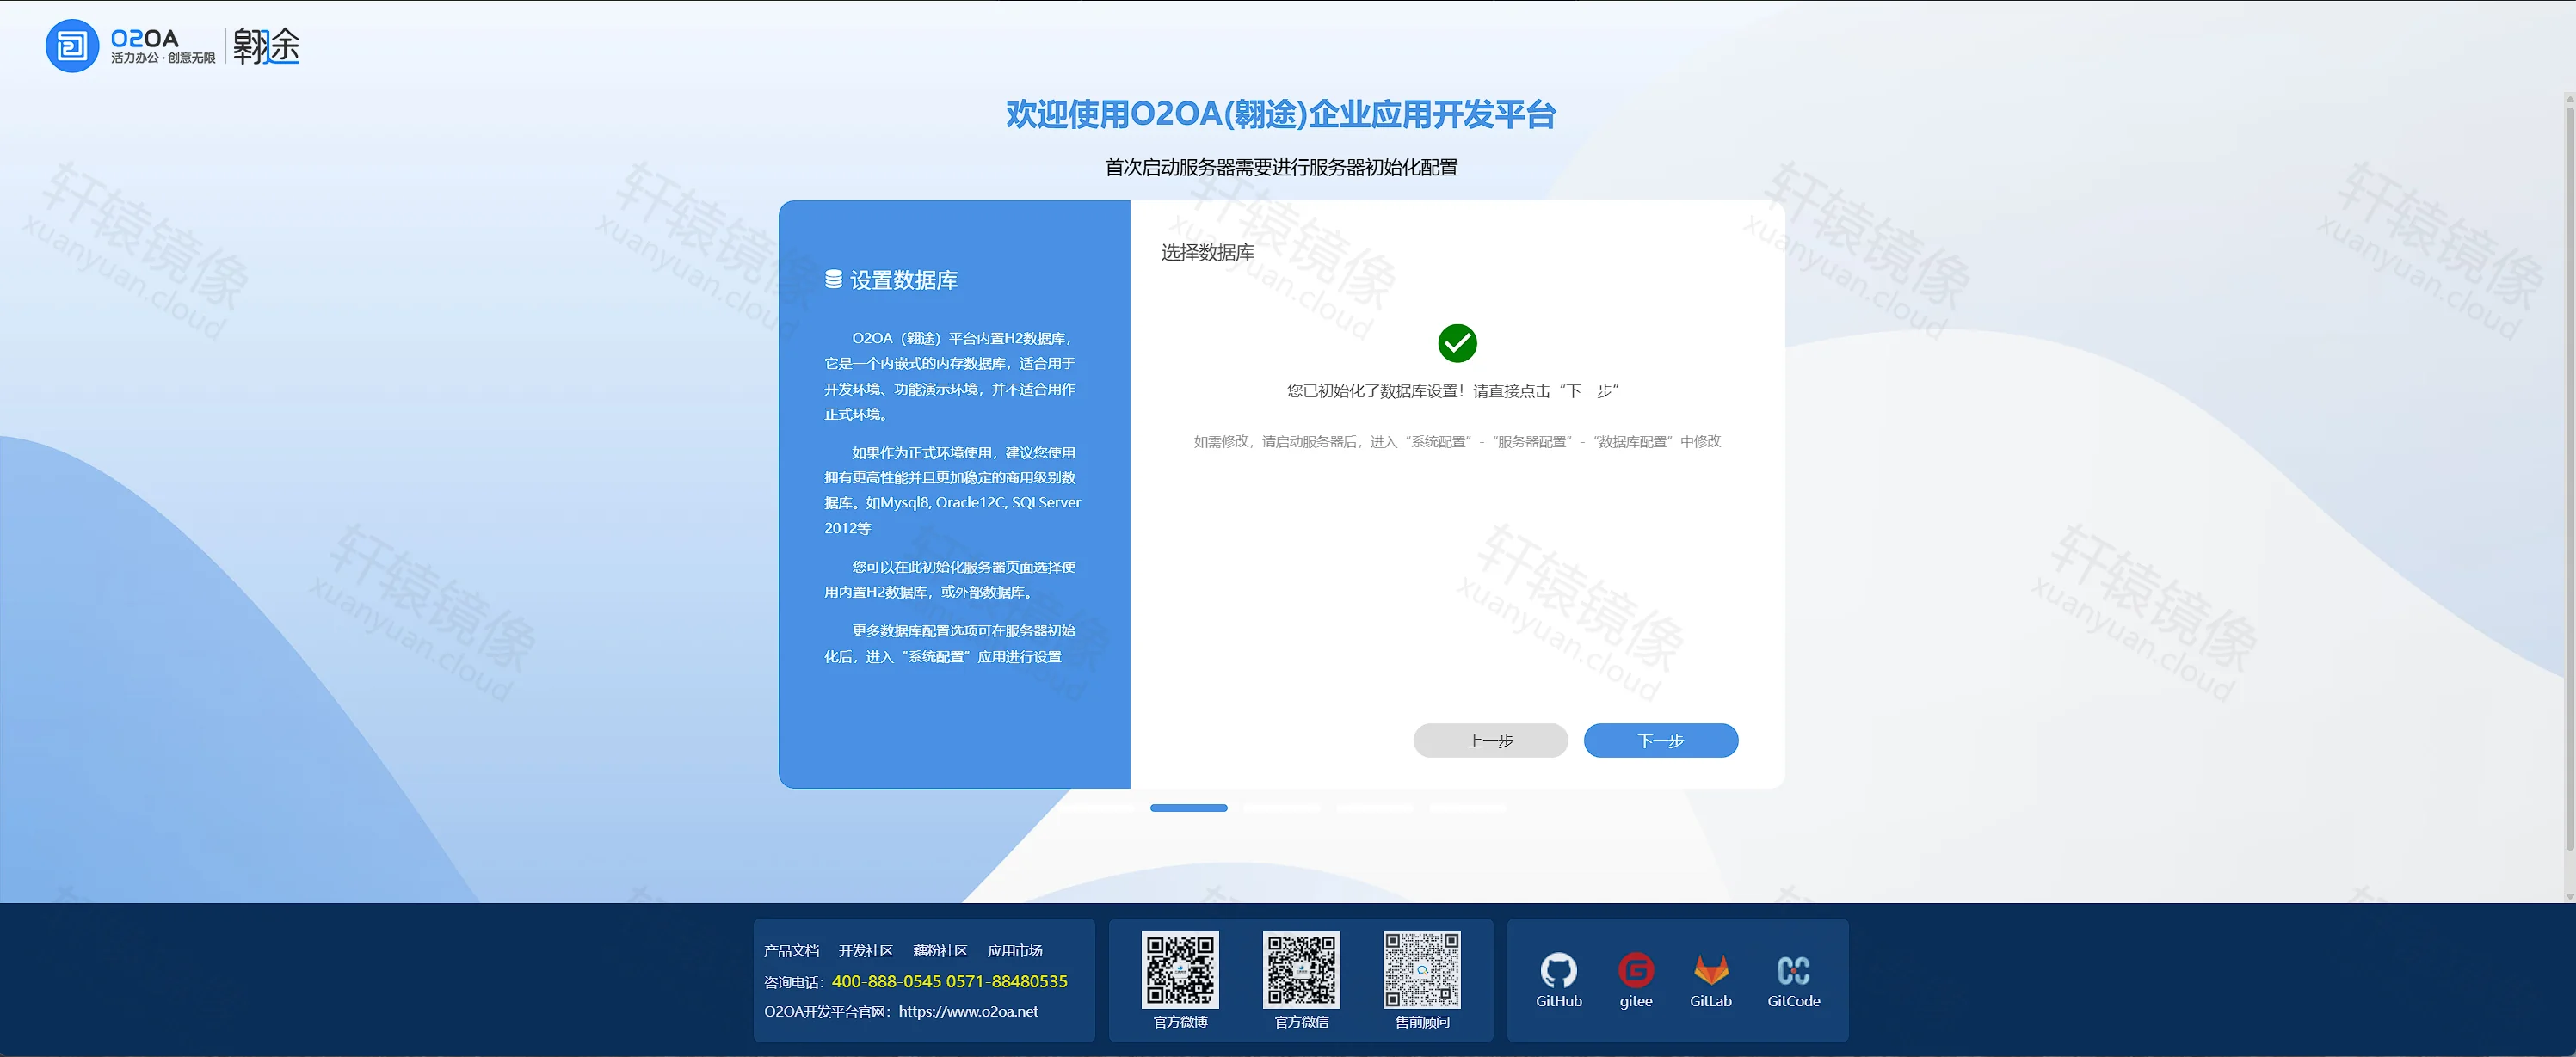The image size is (2576, 1057).
Task: Click the phone number 400-888-0545
Action: 886,981
